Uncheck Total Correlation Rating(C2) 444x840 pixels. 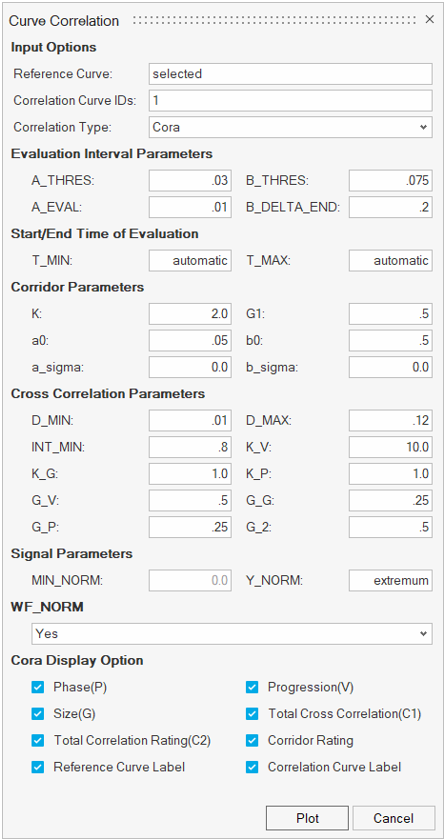coord(37,741)
